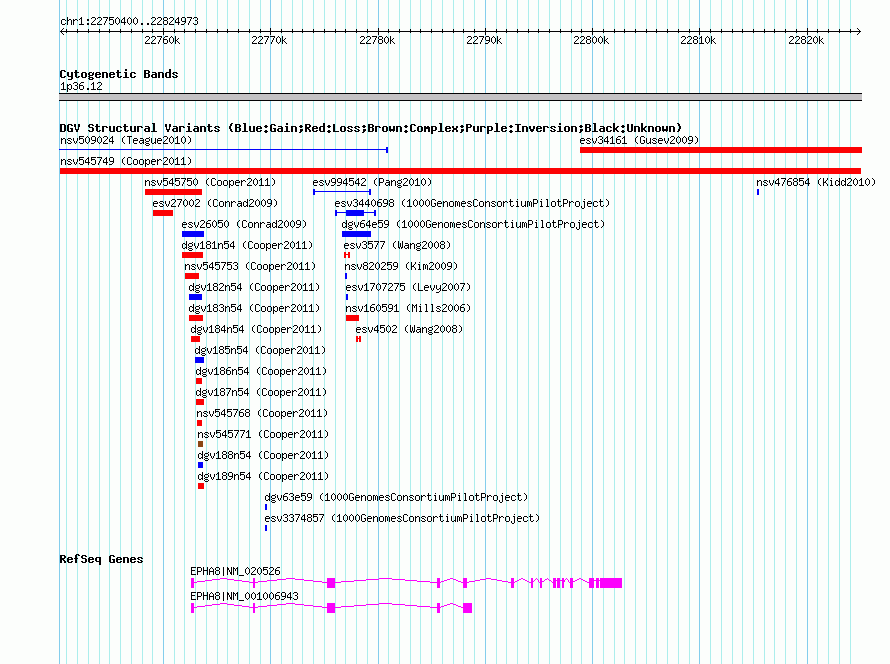Open nsv820259 (Kim2009) label

(401, 266)
